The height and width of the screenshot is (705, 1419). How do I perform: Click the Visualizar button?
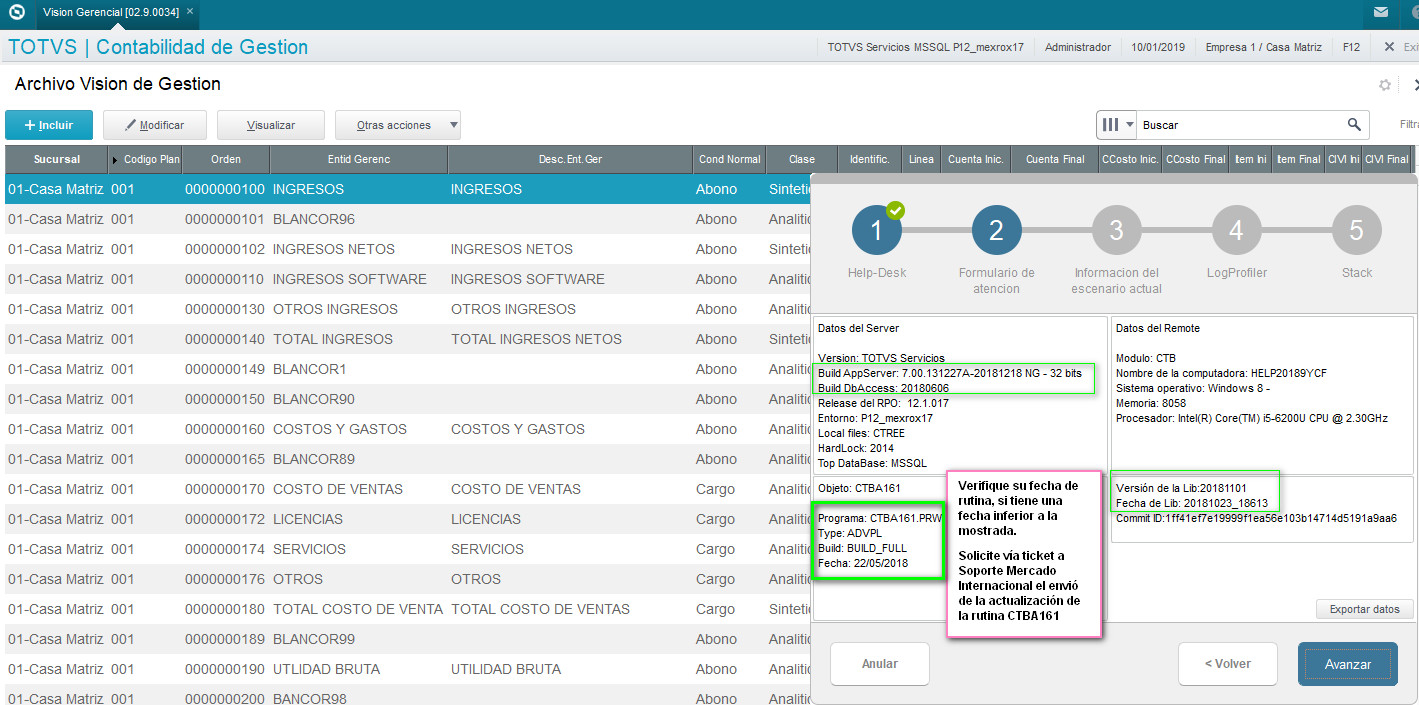[x=271, y=125]
